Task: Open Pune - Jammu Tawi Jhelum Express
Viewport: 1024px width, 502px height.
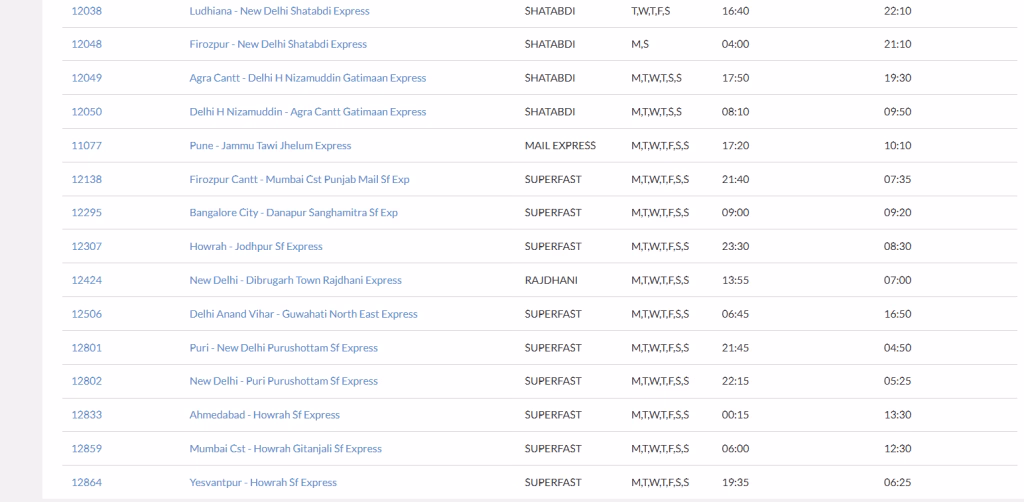Action: click(270, 146)
